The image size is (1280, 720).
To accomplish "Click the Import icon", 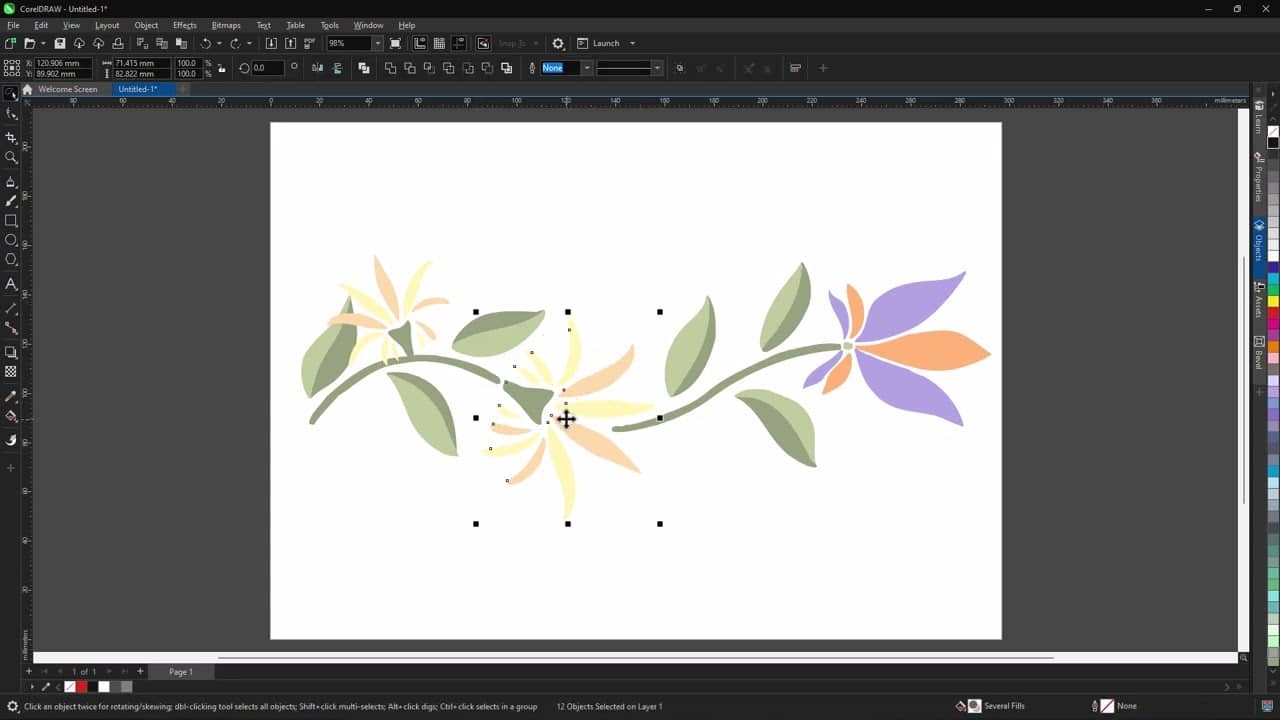I will [x=271, y=43].
